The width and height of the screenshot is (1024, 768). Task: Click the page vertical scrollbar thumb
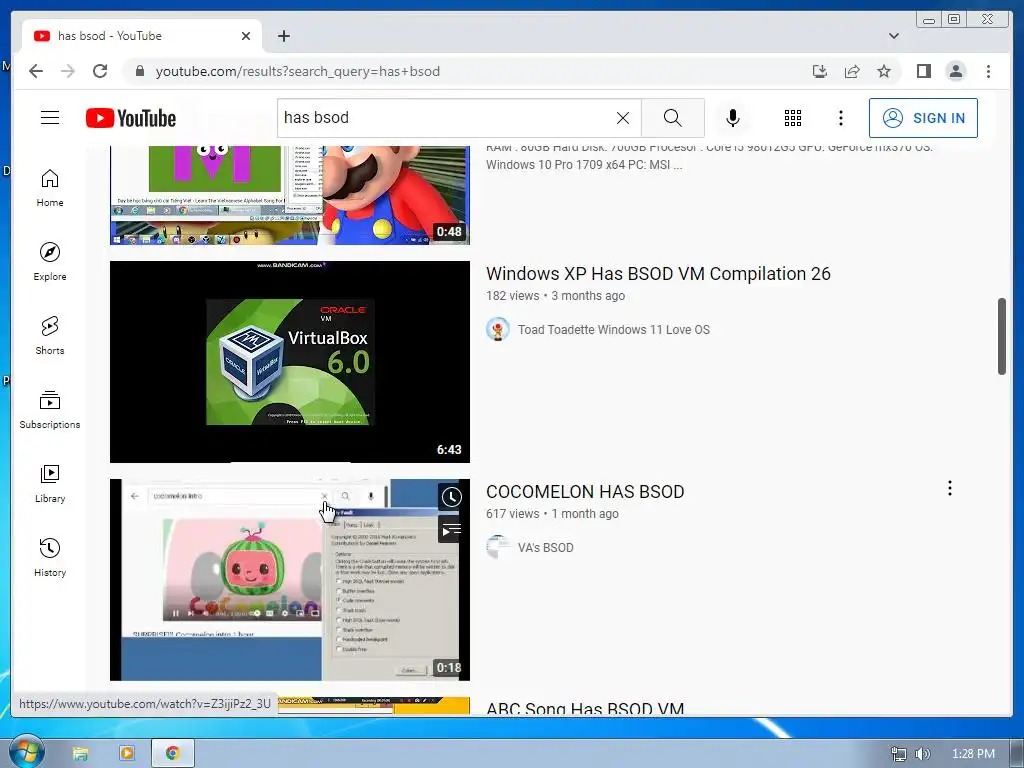pyautogui.click(x=1002, y=336)
